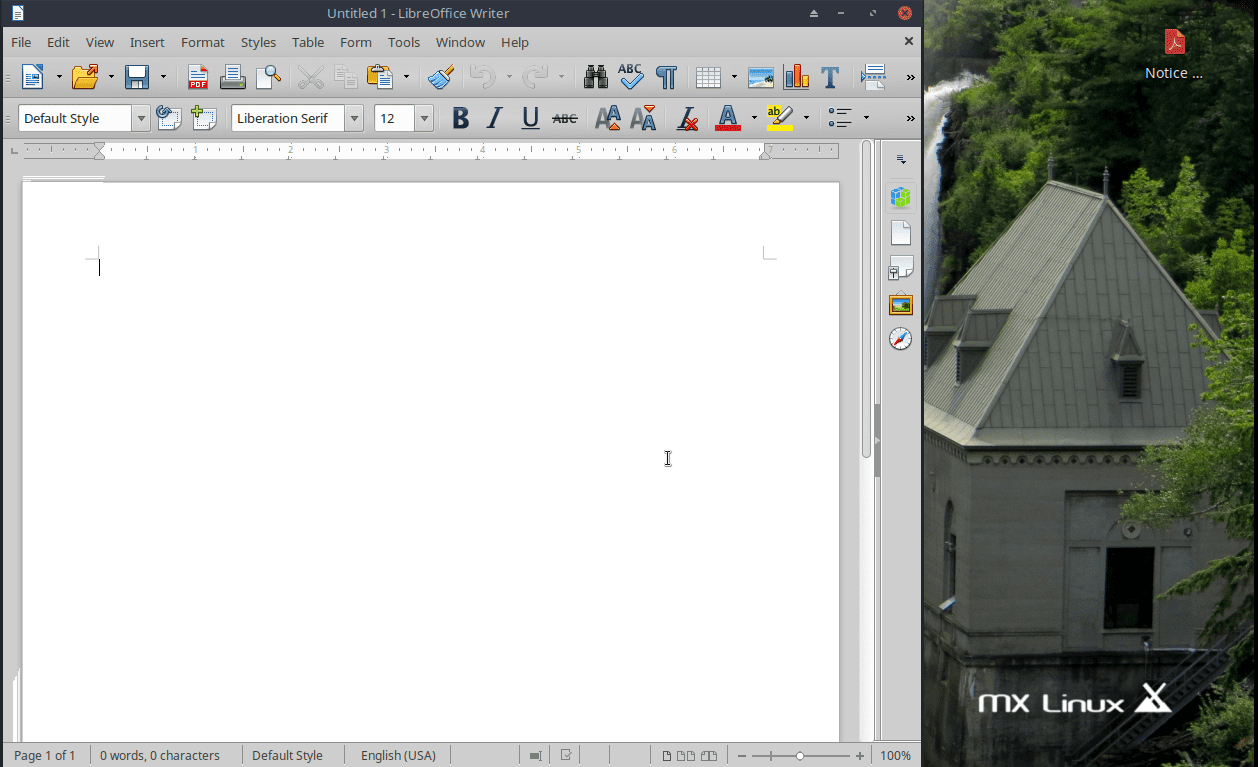Expand the Font Color dropdown arrow
Image resolution: width=1258 pixels, height=767 pixels.
tap(754, 118)
